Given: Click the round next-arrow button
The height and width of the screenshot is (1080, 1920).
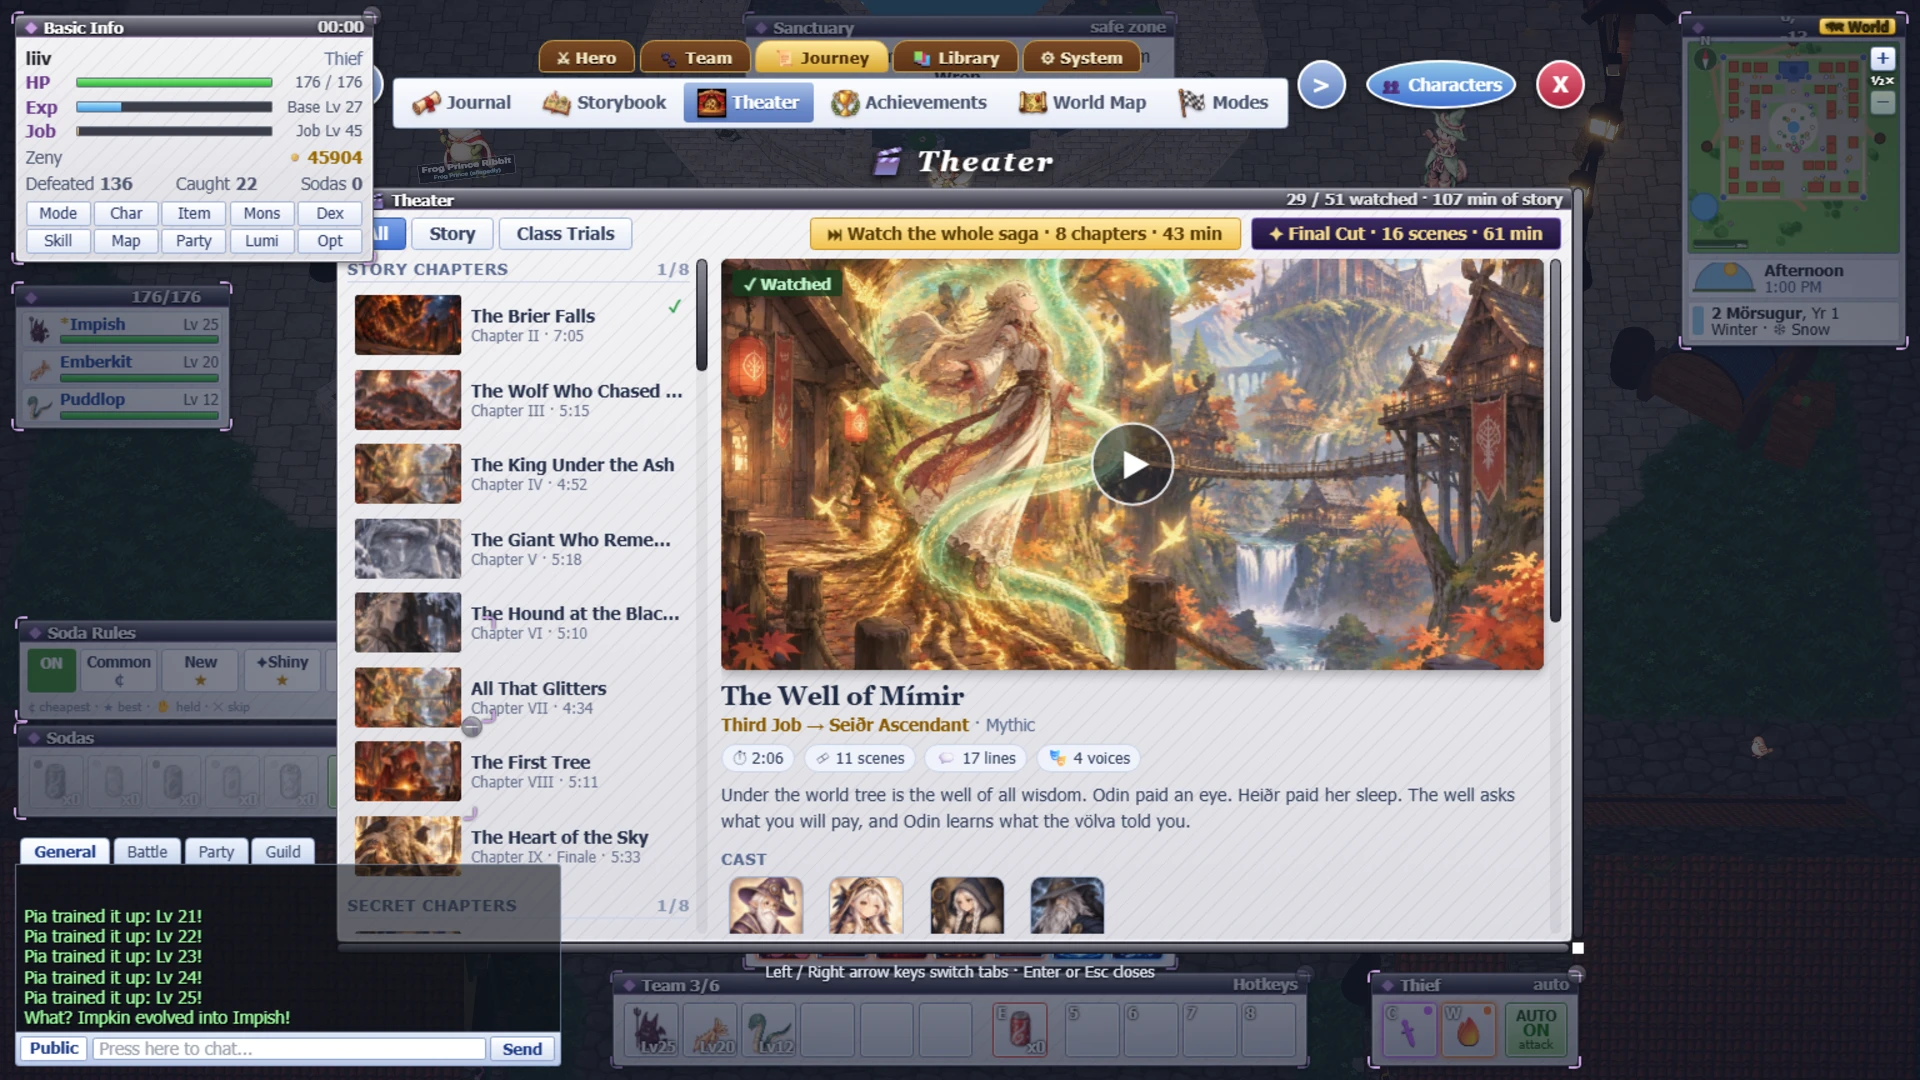Looking at the screenshot, I should [x=1321, y=86].
